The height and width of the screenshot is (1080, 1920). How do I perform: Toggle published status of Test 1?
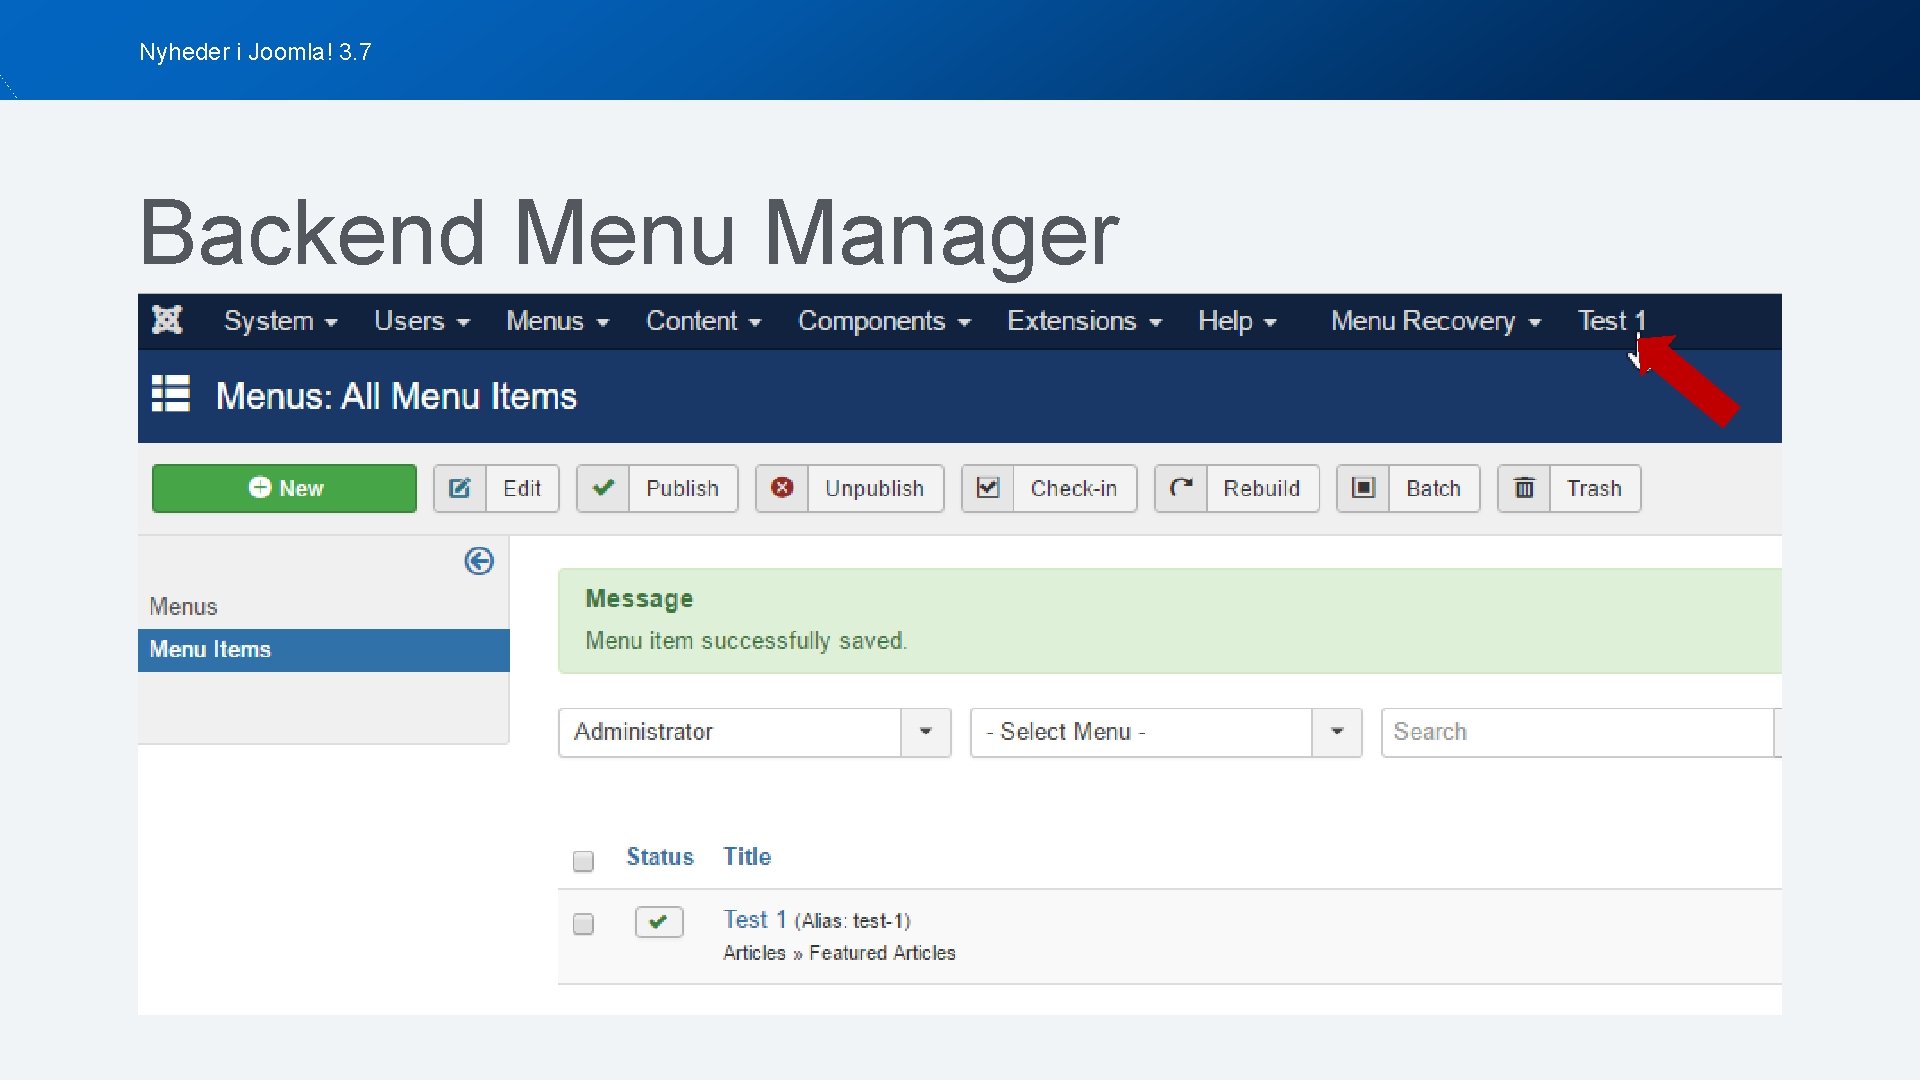[659, 921]
